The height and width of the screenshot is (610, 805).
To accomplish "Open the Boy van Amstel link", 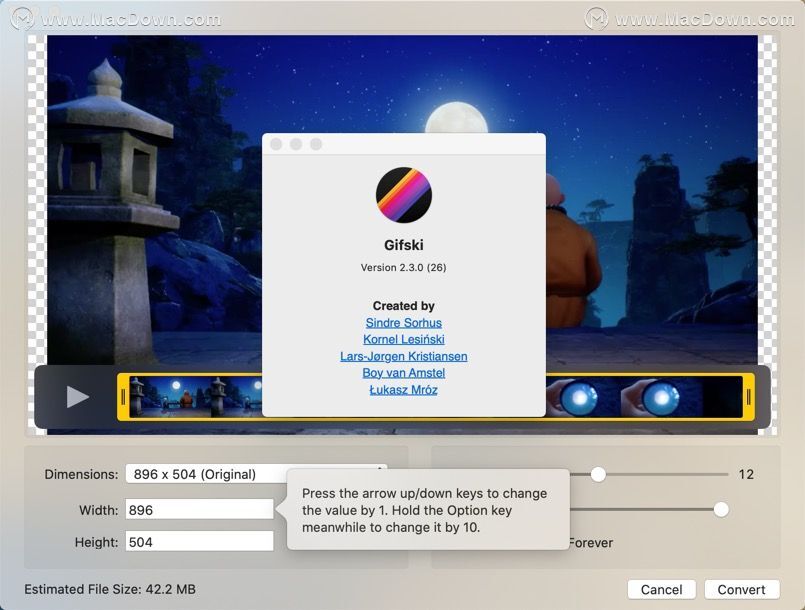I will (x=404, y=373).
